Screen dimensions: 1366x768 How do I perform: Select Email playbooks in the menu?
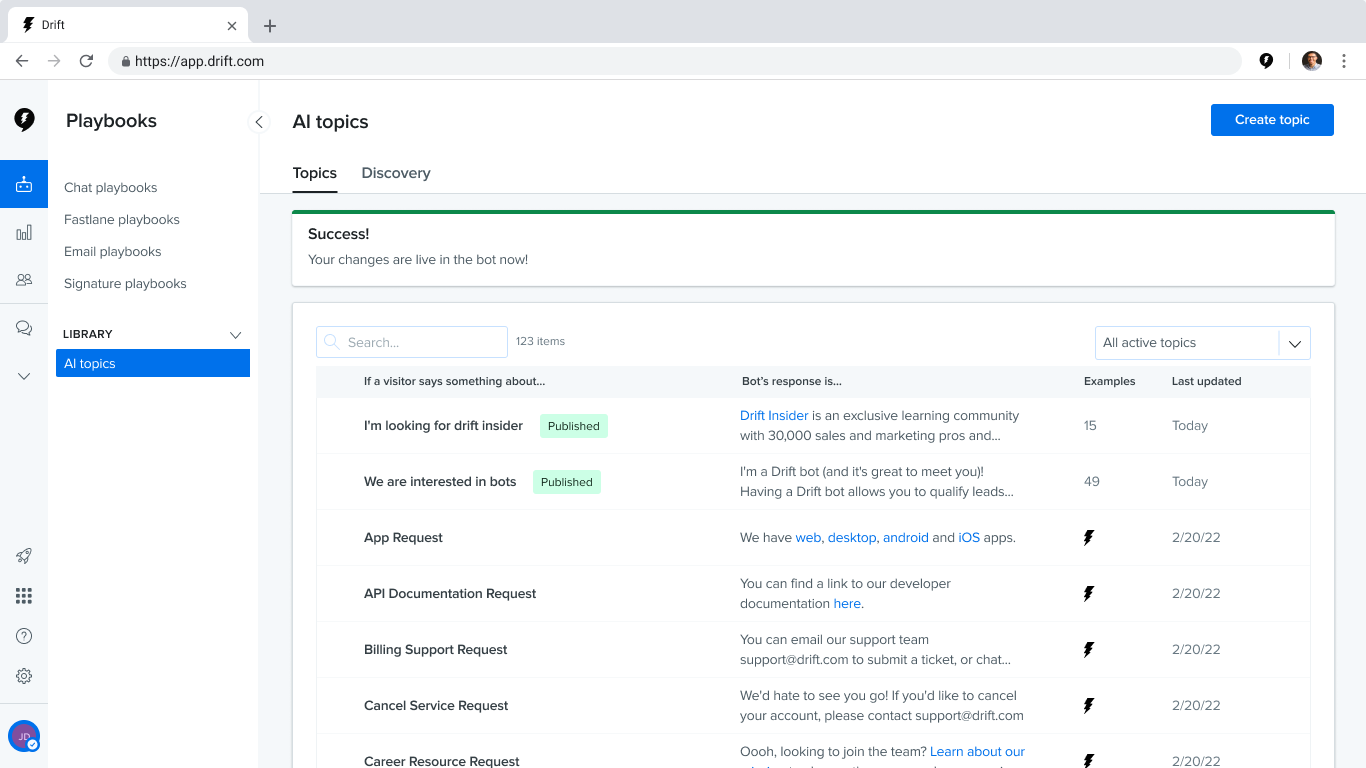pos(113,252)
